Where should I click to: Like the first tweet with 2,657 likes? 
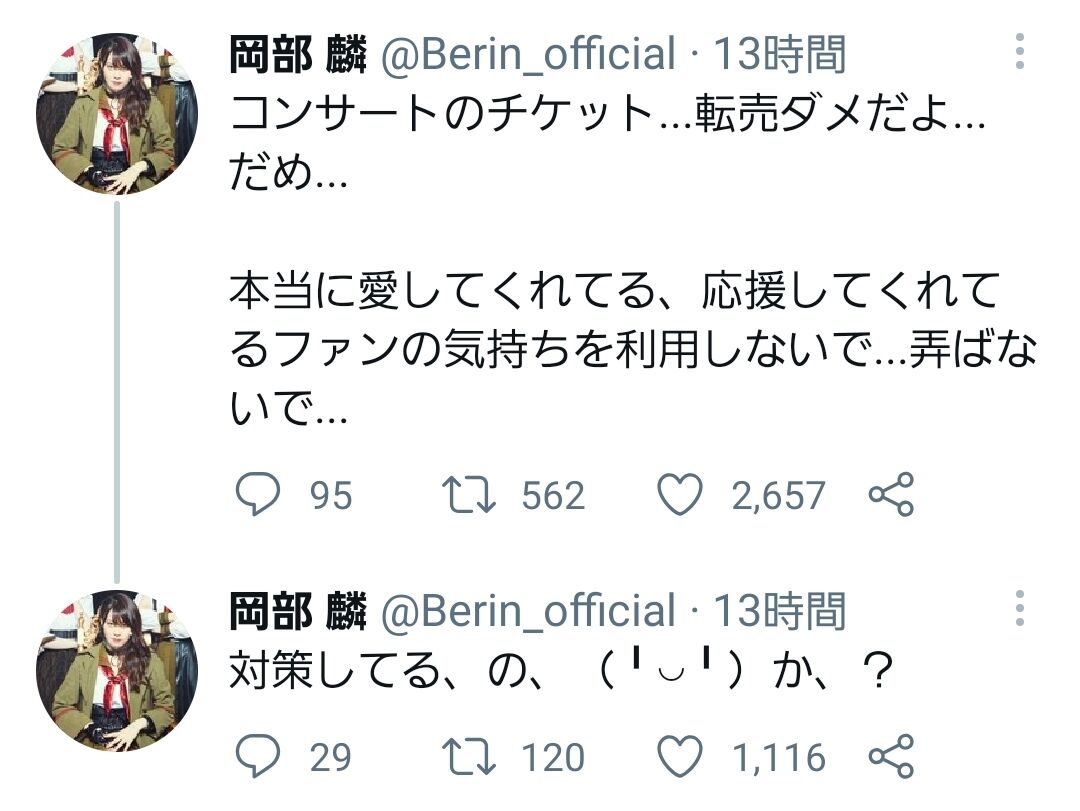[682, 495]
